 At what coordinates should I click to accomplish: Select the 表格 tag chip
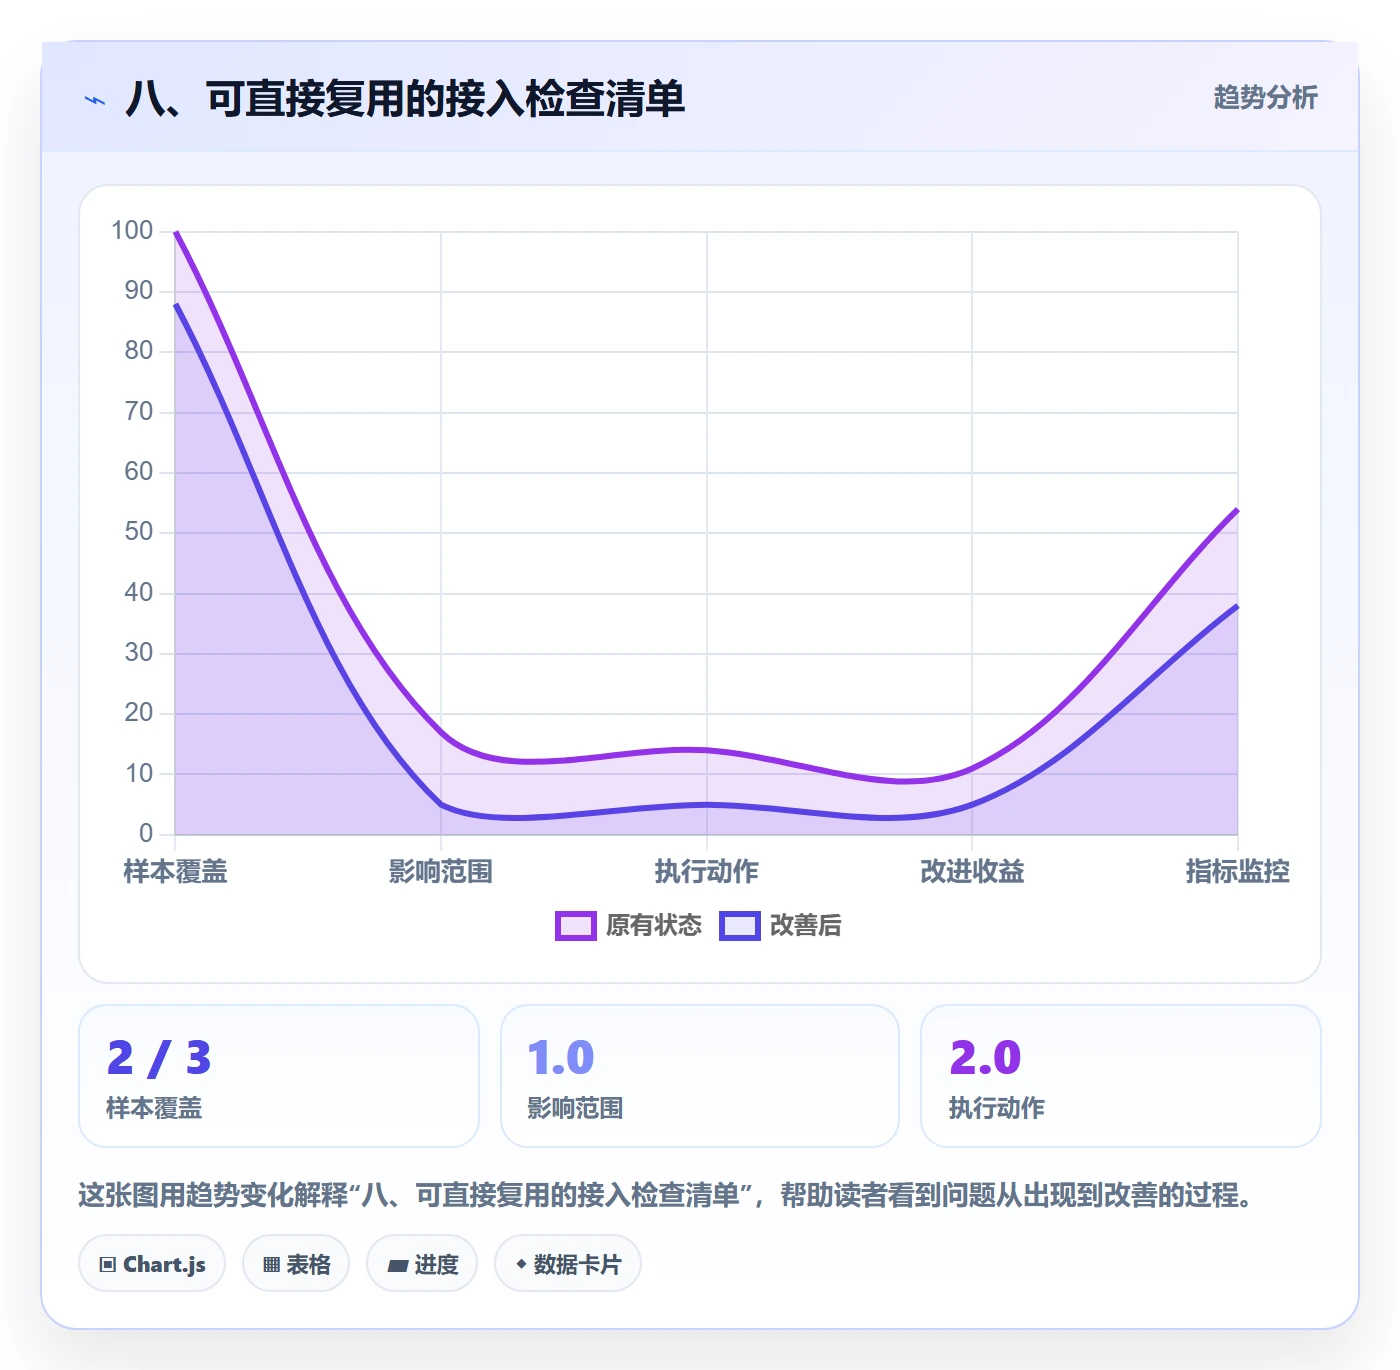pos(296,1264)
